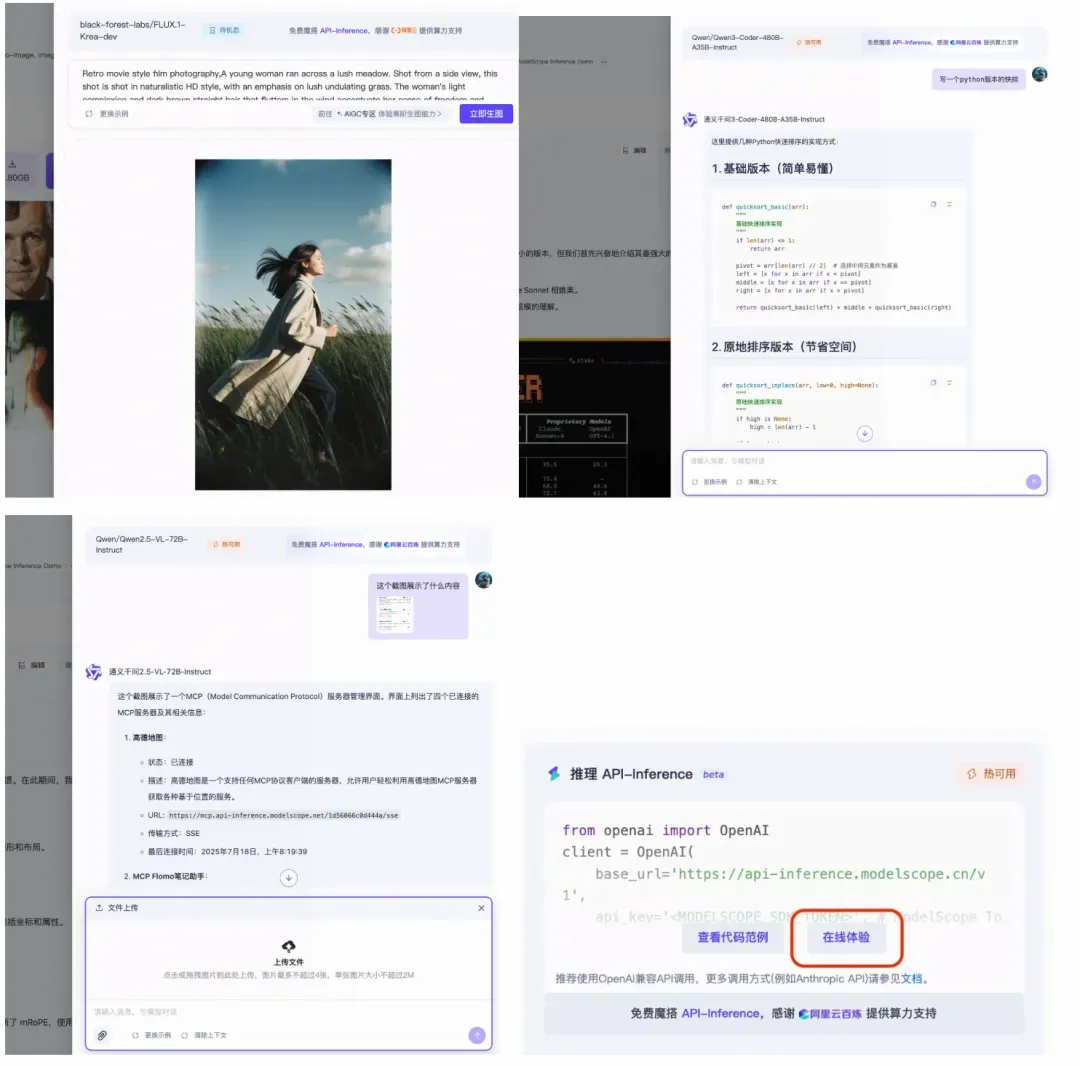
Task: Open the API-Inference link in the FLUX header
Action: tap(344, 30)
